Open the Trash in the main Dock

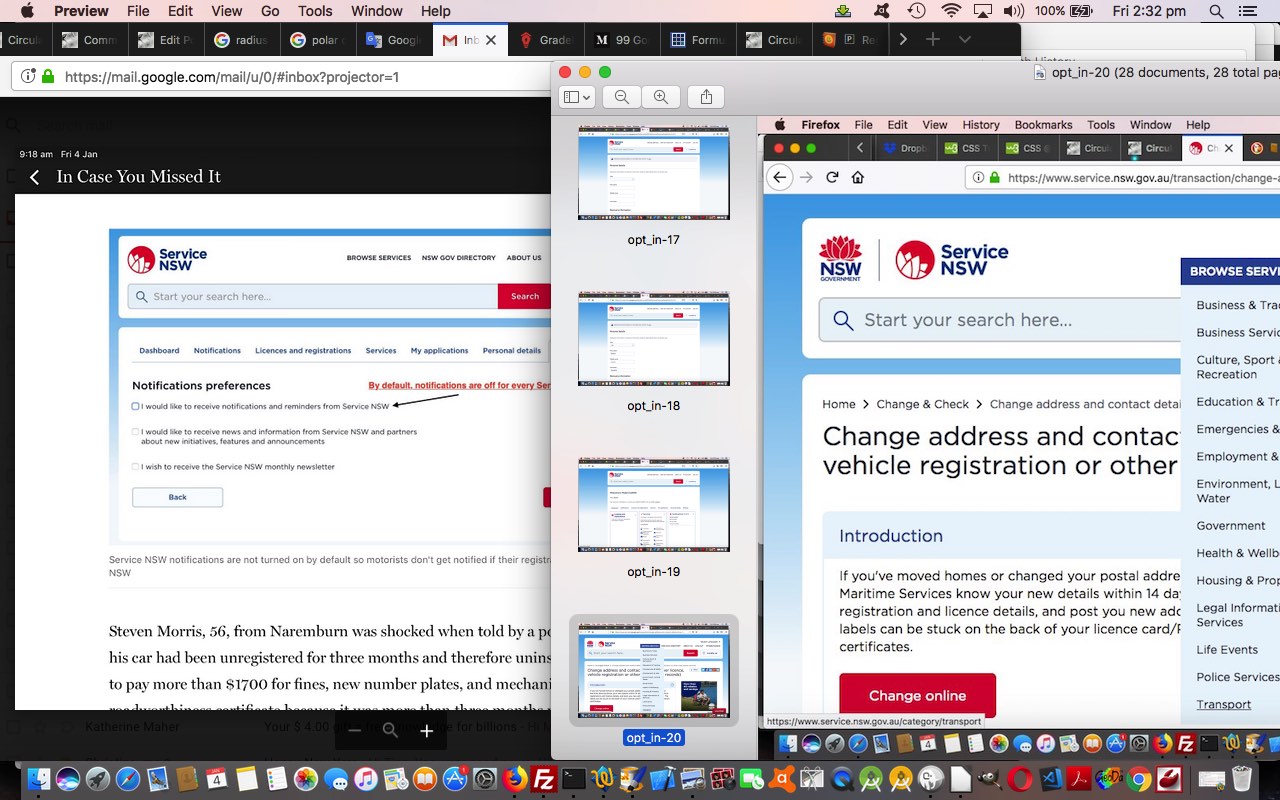pos(1242,779)
